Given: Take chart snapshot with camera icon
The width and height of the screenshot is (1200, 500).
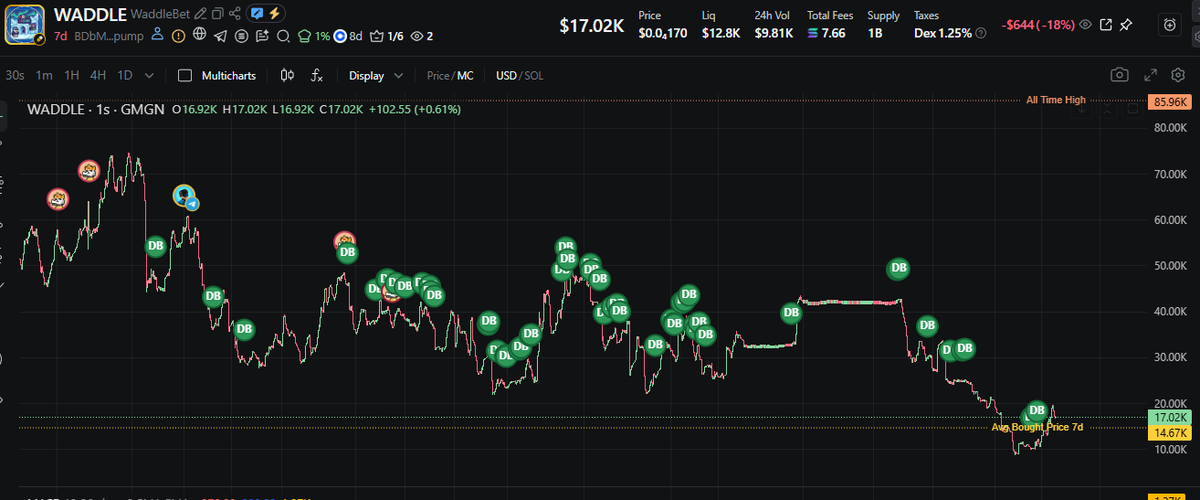Looking at the screenshot, I should 1120,75.
